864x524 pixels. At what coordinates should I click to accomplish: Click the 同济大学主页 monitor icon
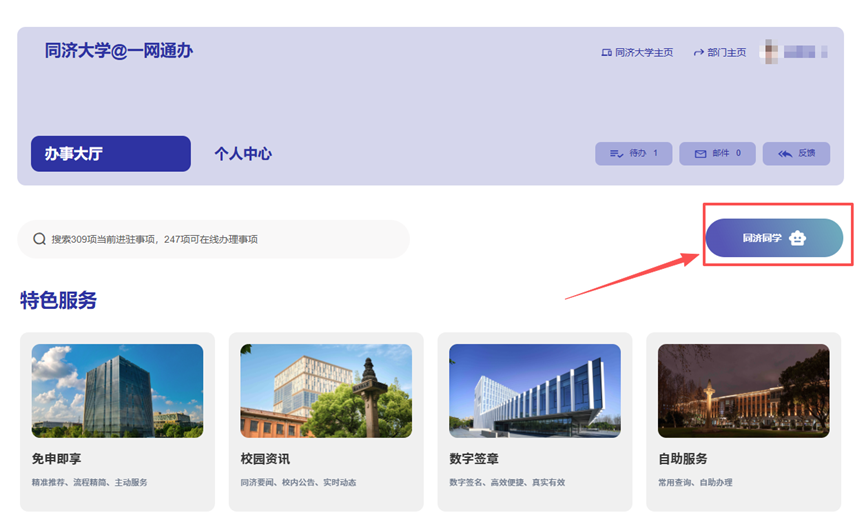coord(606,53)
